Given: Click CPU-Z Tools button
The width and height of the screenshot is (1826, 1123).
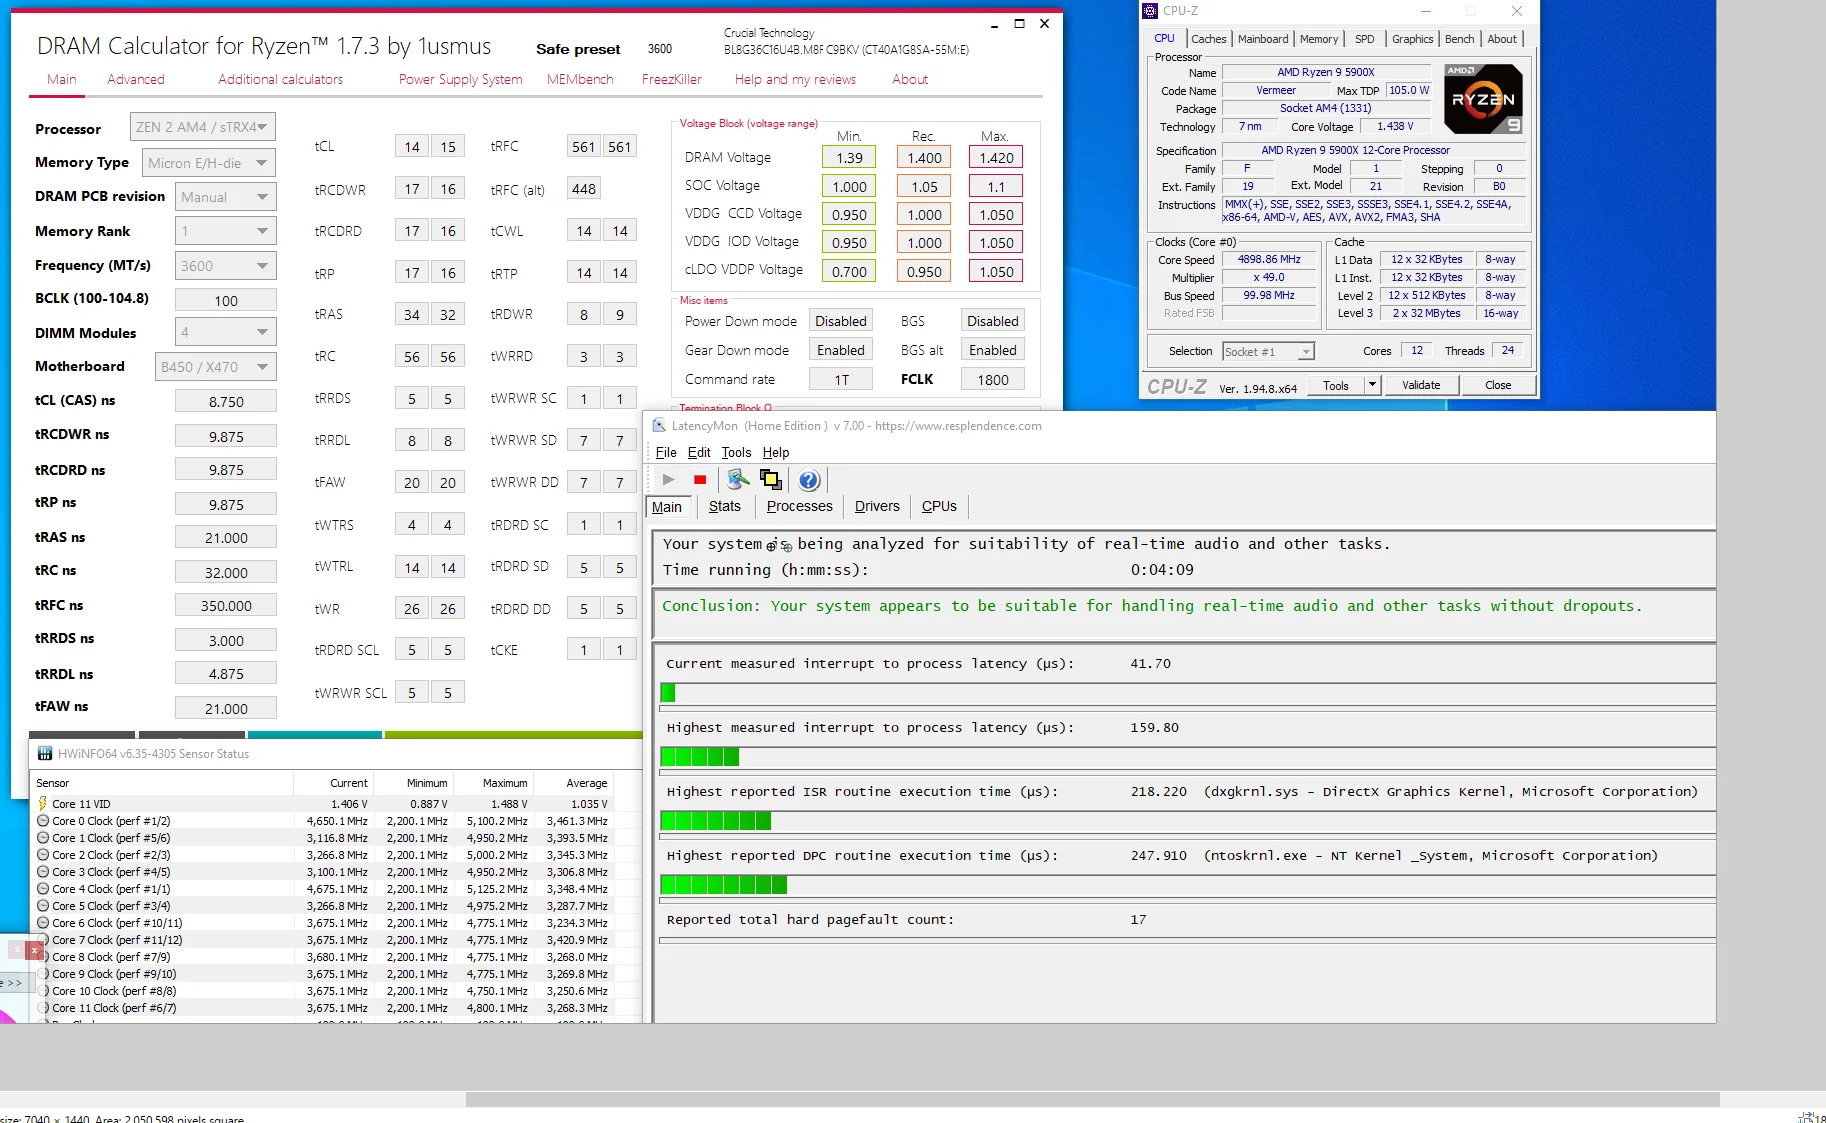Looking at the screenshot, I should 1336,385.
